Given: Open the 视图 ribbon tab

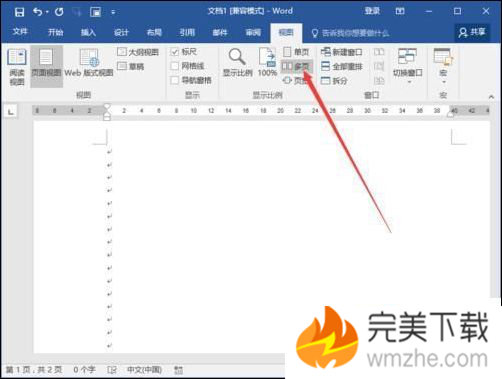Looking at the screenshot, I should click(x=286, y=32).
